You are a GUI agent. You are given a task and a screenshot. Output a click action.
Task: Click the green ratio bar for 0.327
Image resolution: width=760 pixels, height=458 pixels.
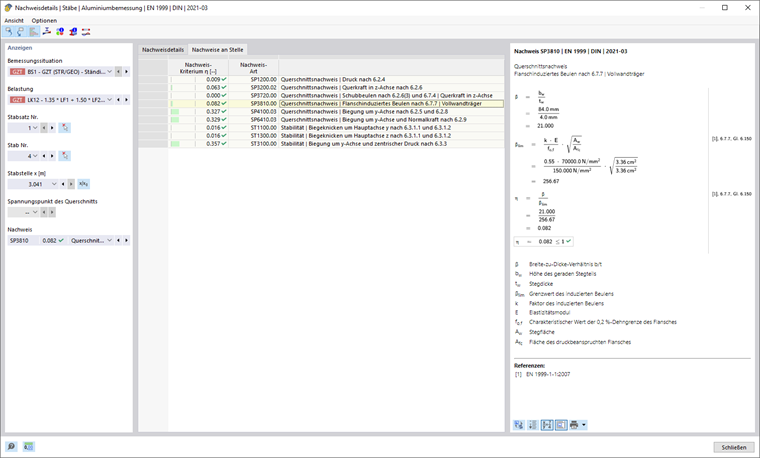click(x=175, y=111)
